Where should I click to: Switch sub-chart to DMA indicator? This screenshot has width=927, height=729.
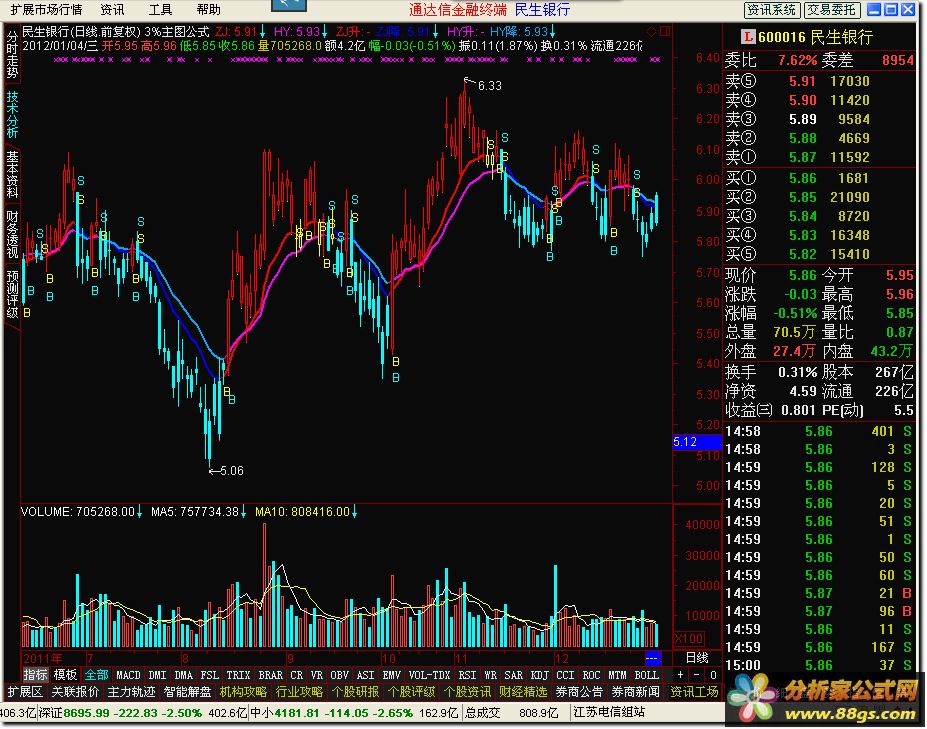tap(183, 675)
